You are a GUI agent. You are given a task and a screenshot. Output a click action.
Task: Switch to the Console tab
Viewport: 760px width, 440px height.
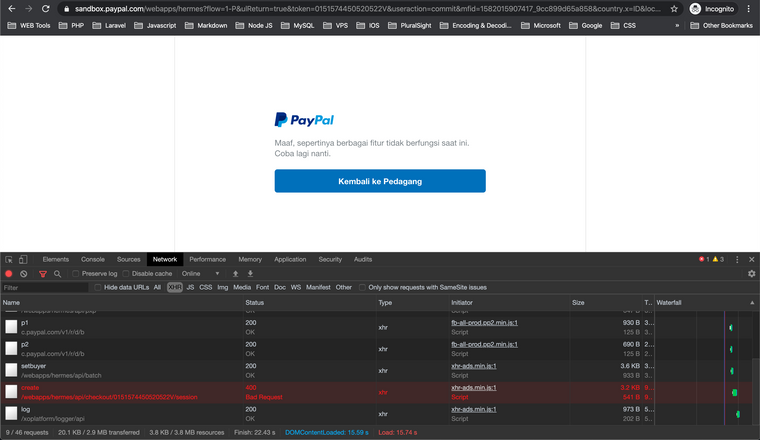coord(93,259)
